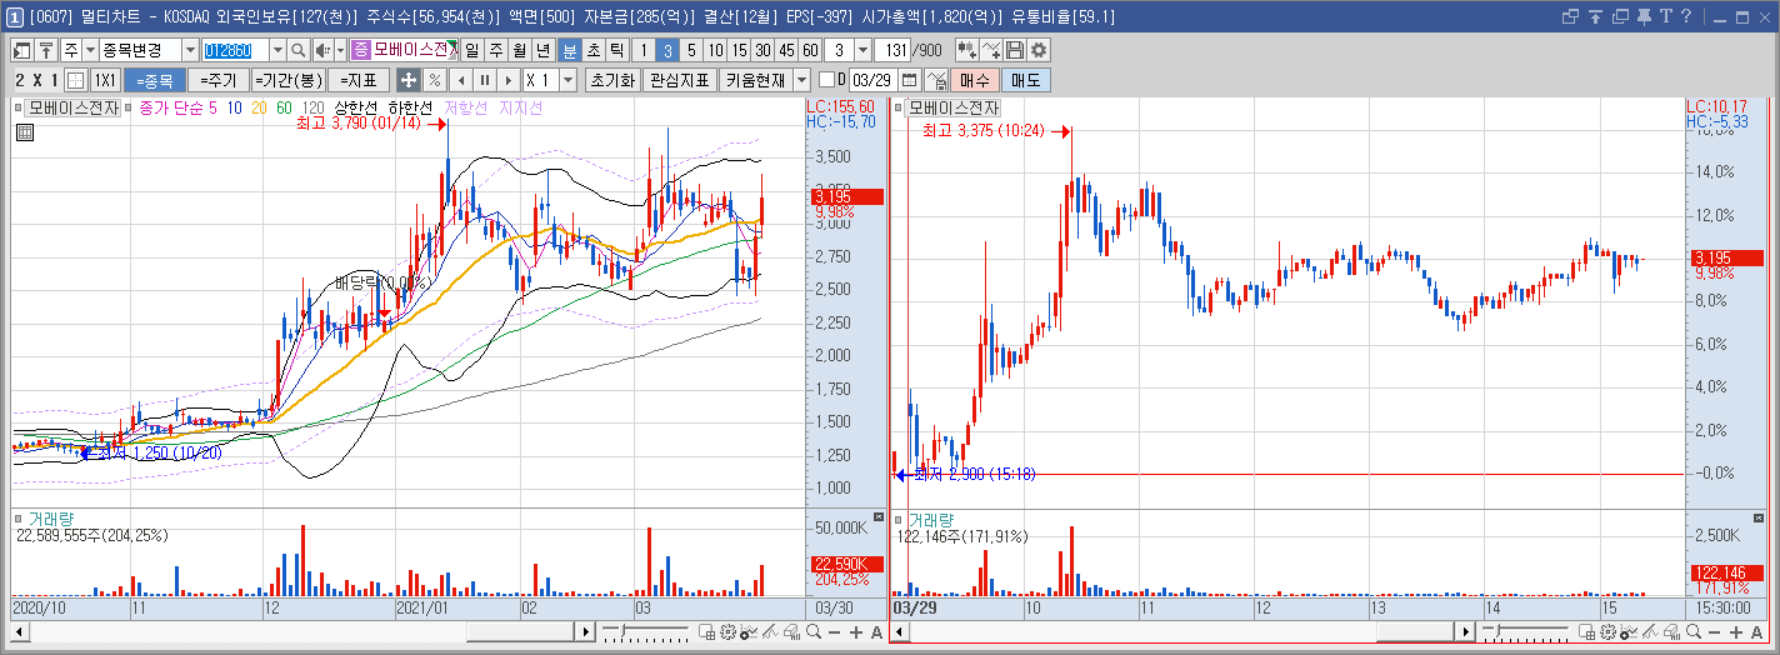Click the 초기화 reset button
Viewport: 1780px width, 655px height.
[x=612, y=80]
